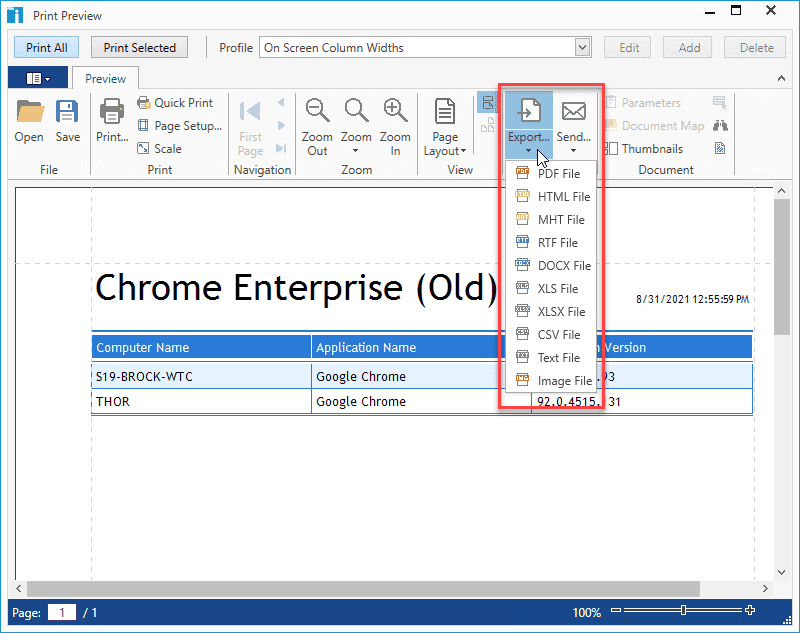Click the Save floppy disk icon
Image resolution: width=800 pixels, height=633 pixels.
67,112
